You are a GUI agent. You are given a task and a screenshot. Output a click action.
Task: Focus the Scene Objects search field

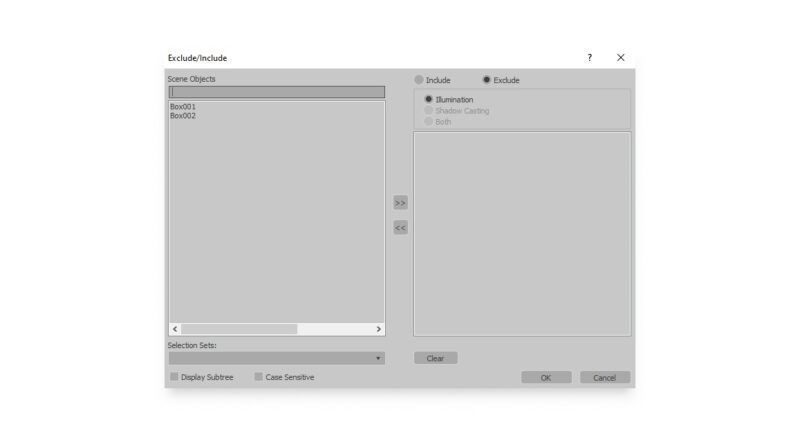[x=277, y=92]
